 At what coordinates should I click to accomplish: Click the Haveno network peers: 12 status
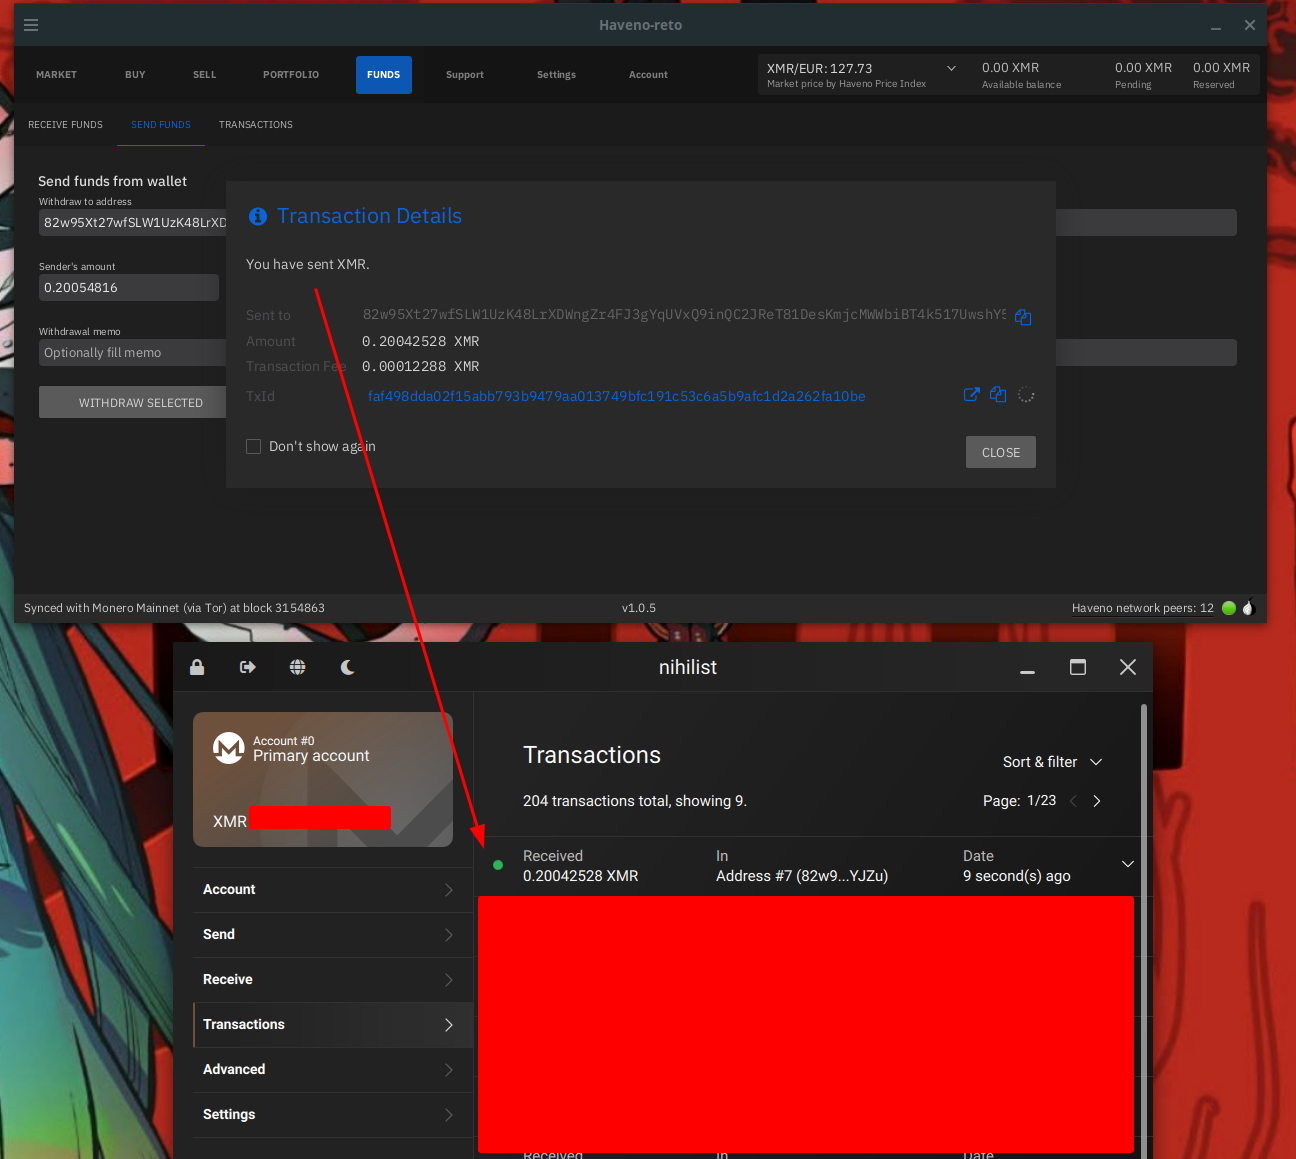coord(1143,608)
